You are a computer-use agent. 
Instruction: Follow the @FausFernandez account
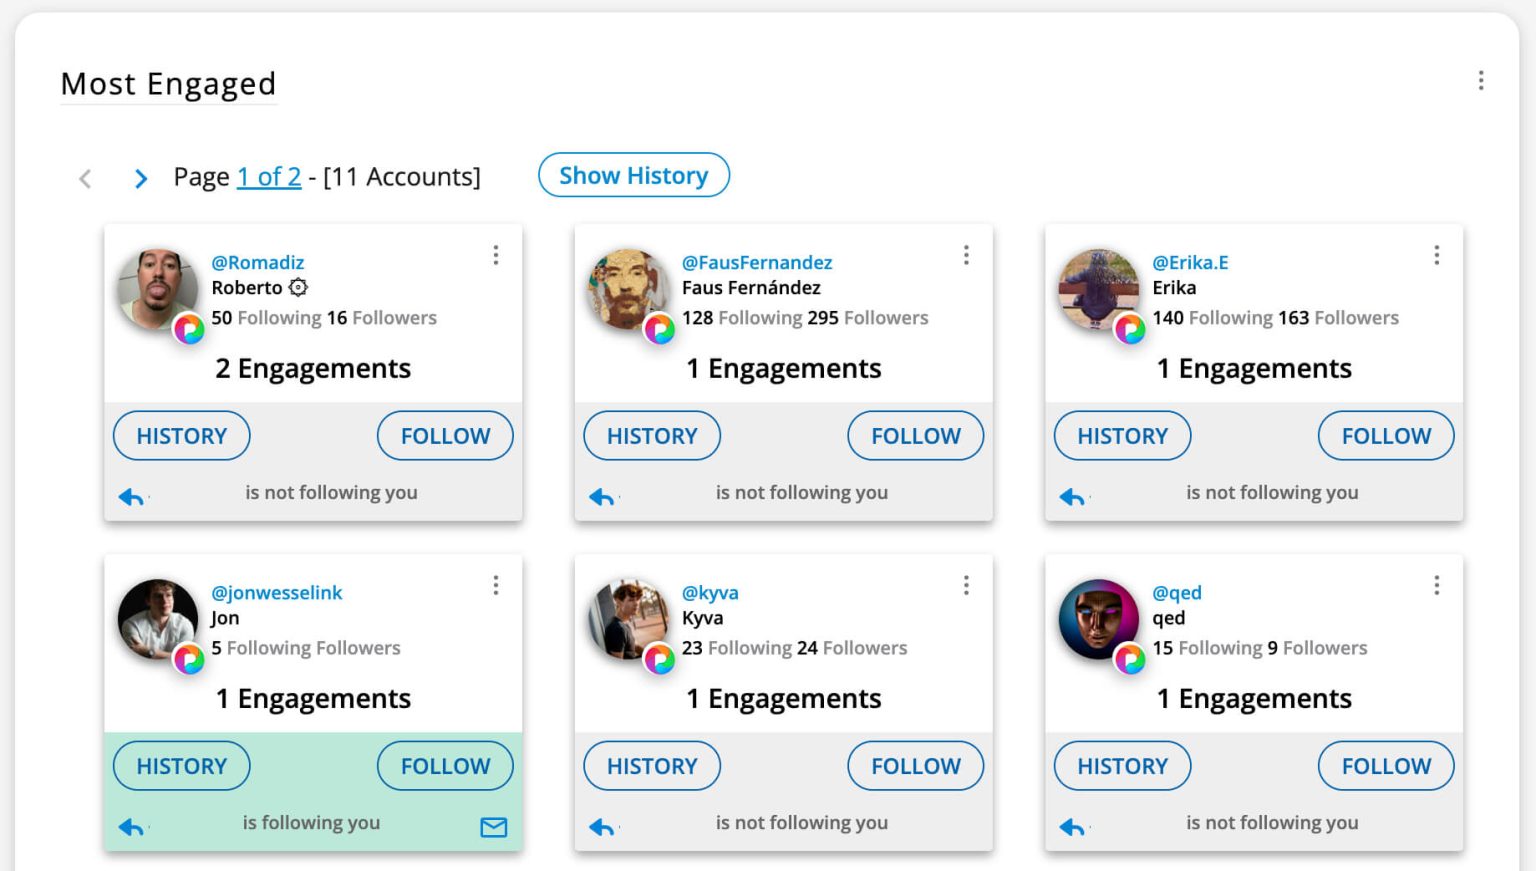(915, 436)
